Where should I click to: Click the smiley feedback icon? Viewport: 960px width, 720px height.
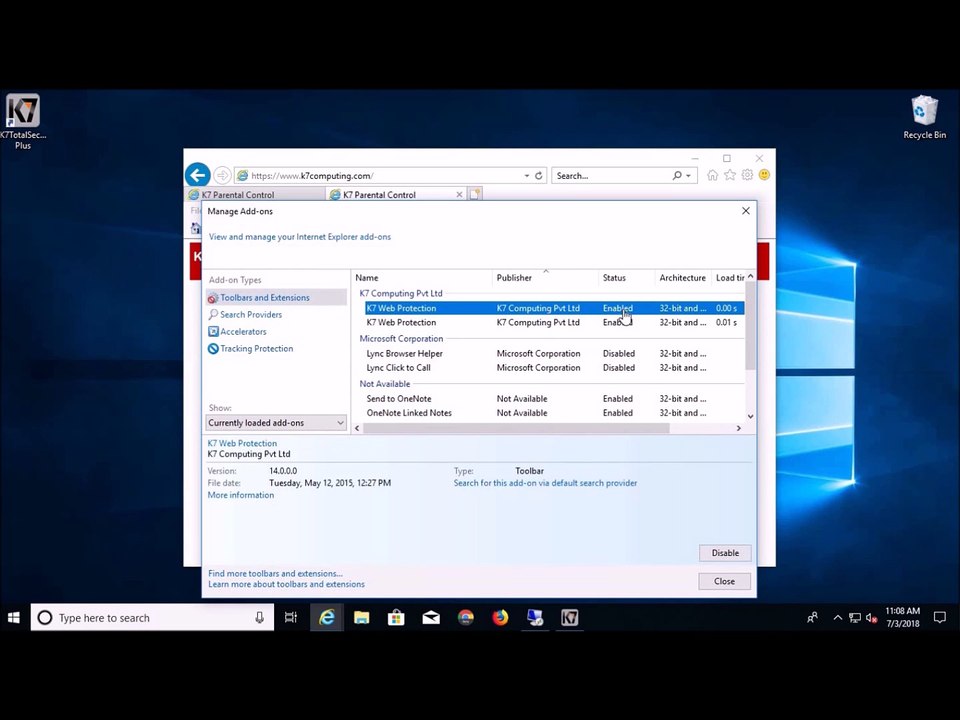click(x=764, y=175)
